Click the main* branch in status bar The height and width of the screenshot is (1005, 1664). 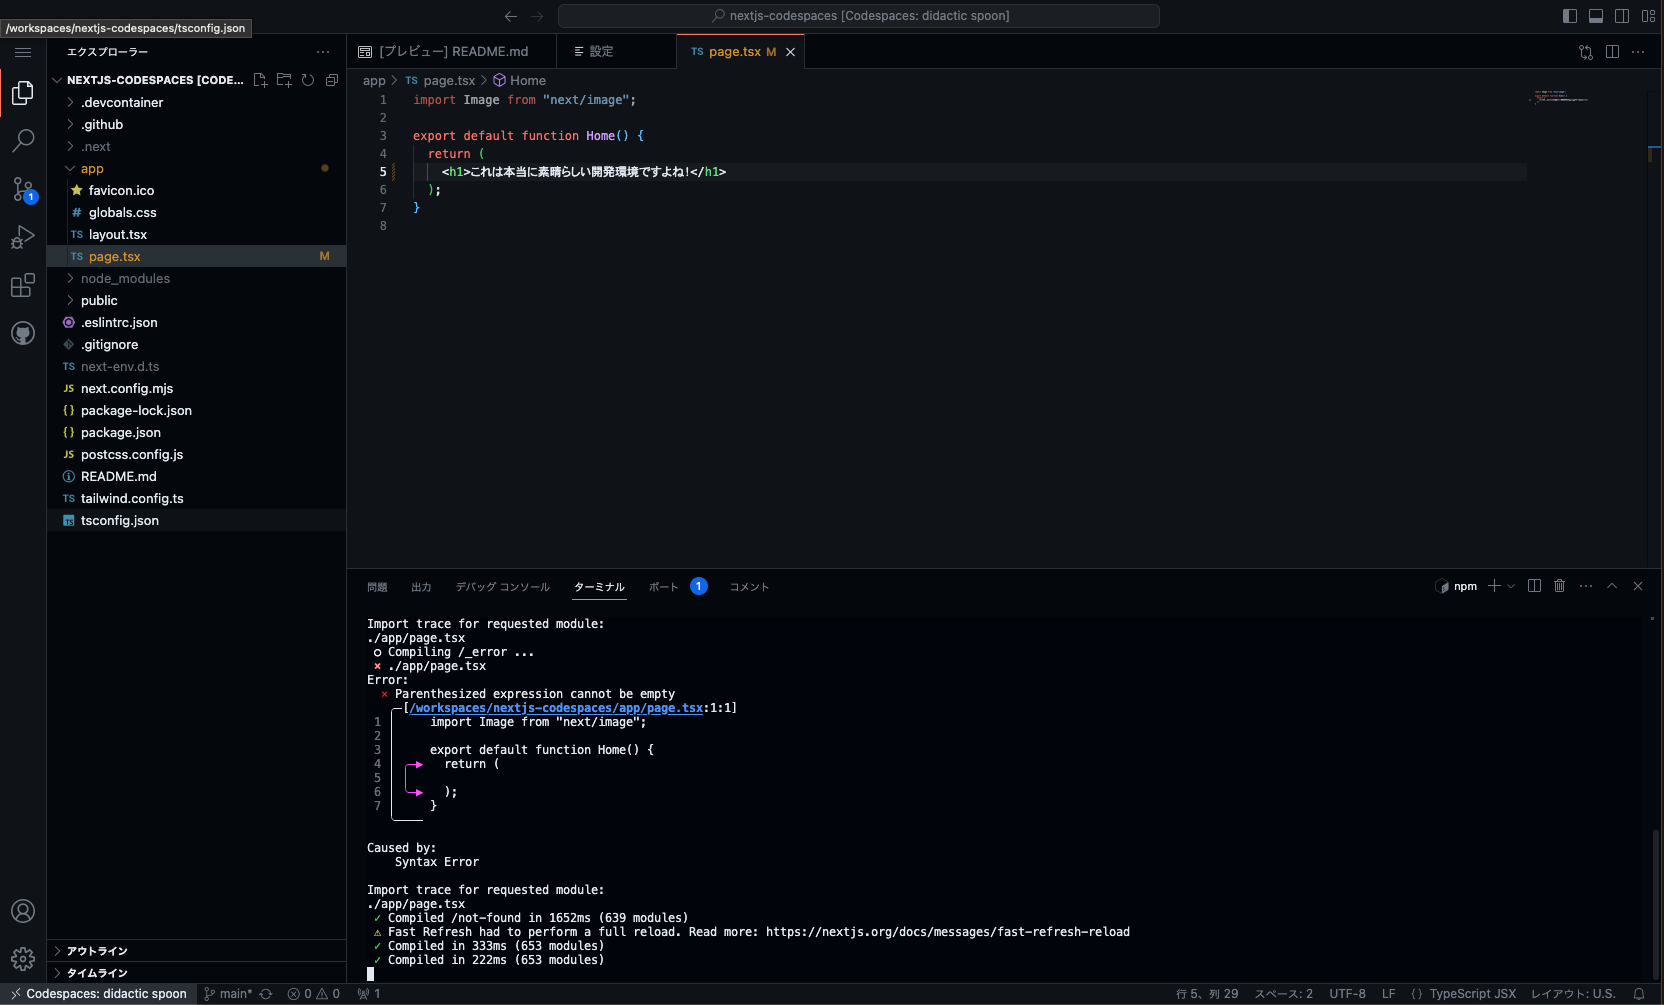click(228, 994)
